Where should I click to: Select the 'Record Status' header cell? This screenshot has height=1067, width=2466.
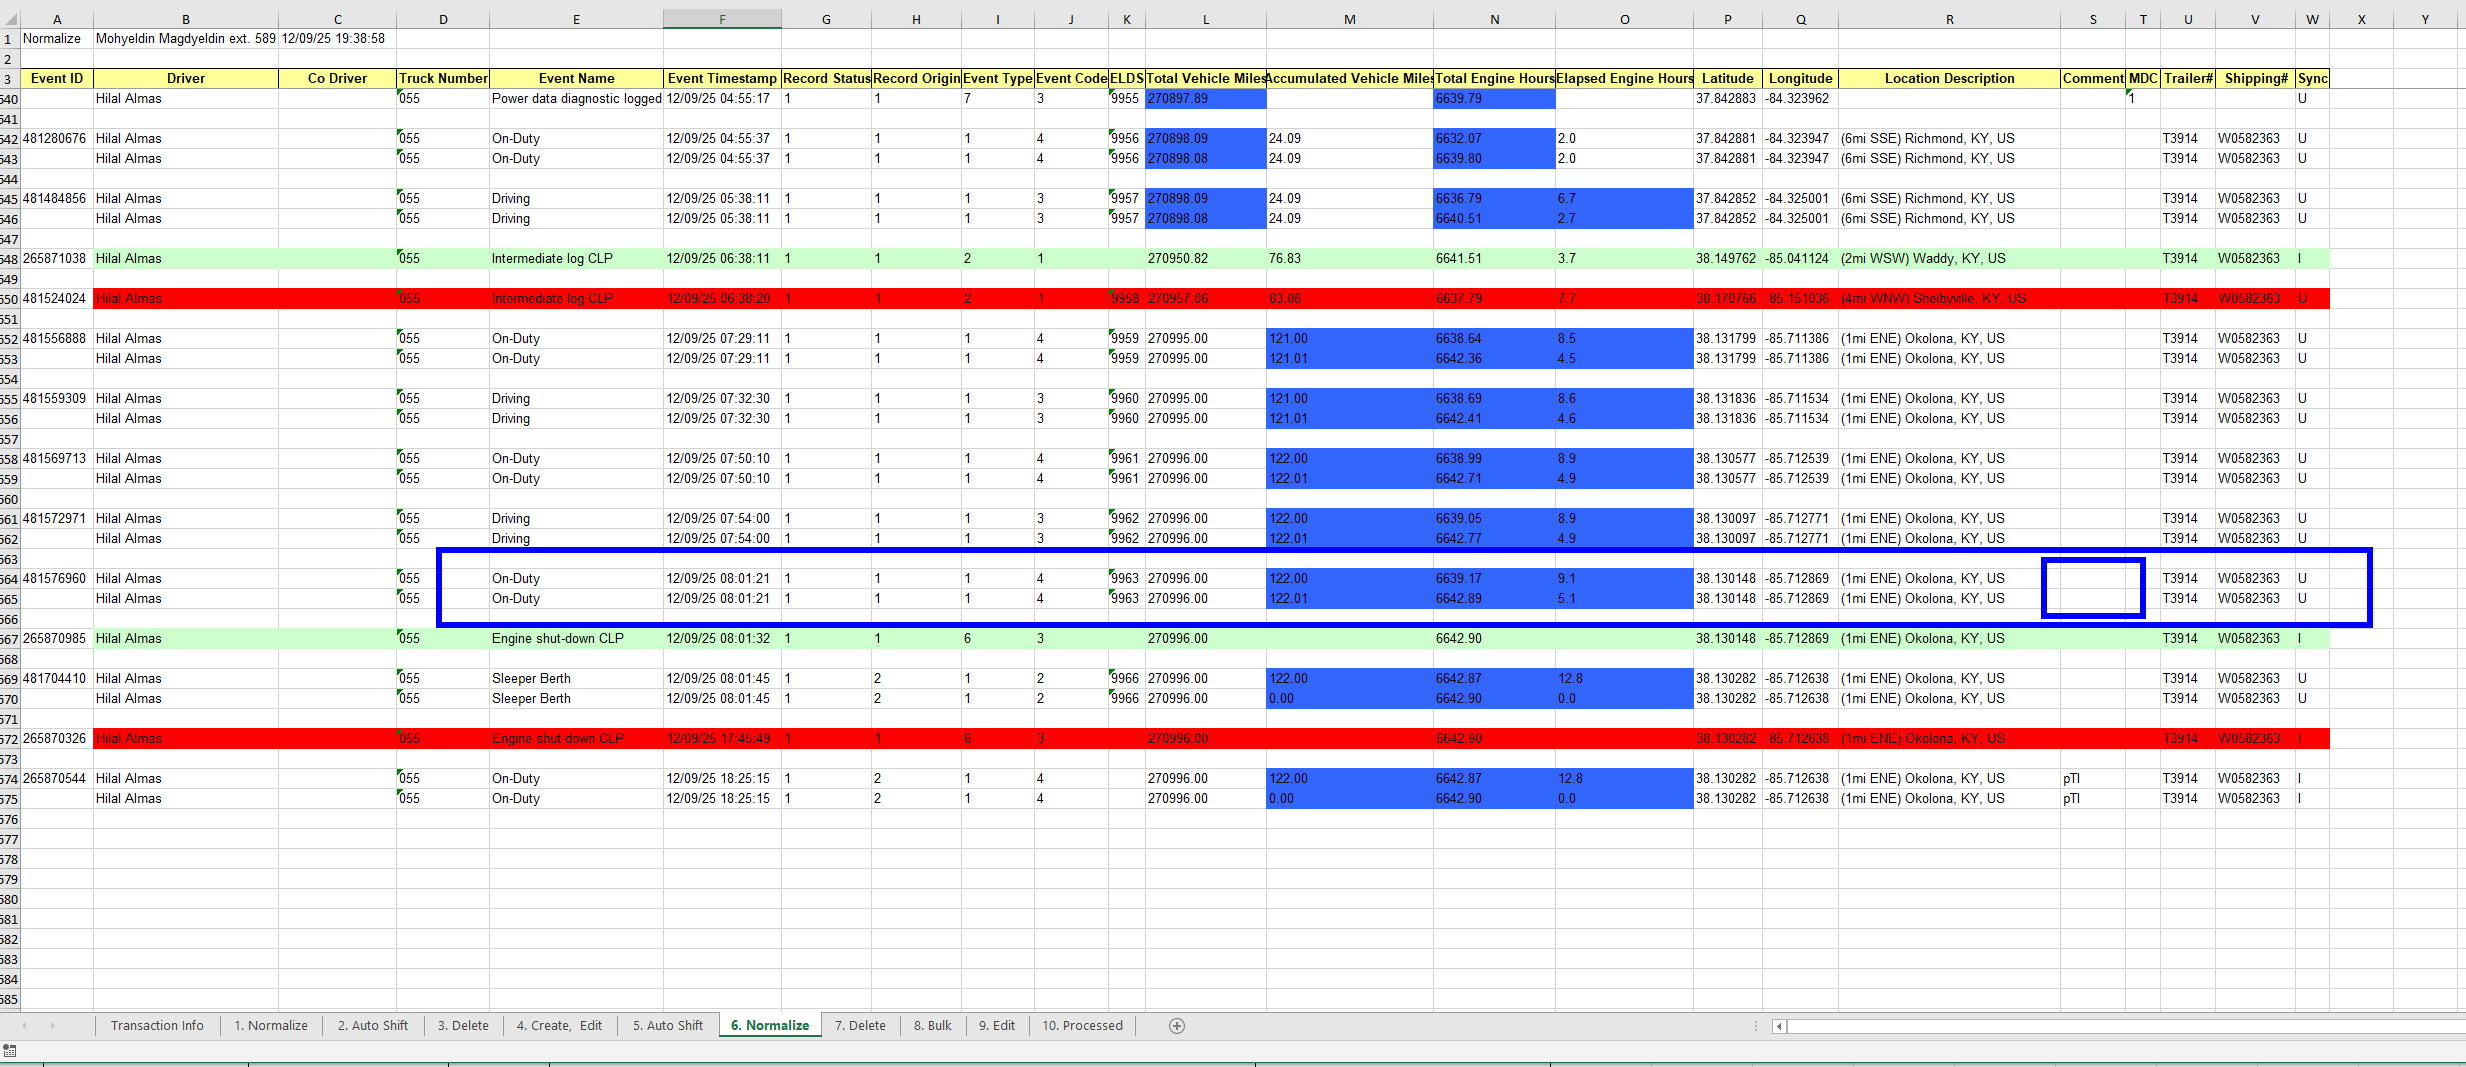click(x=826, y=79)
